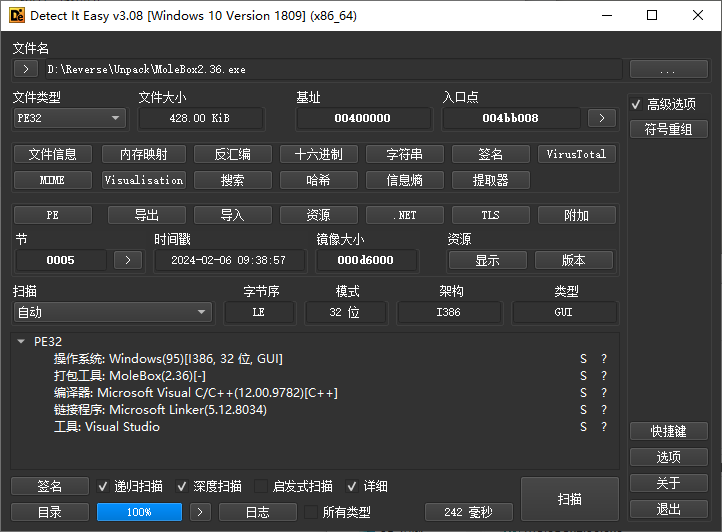Viewport: 722px width, 532px height.
Task: Open the 反汇编 disassembler
Action: 233,154
